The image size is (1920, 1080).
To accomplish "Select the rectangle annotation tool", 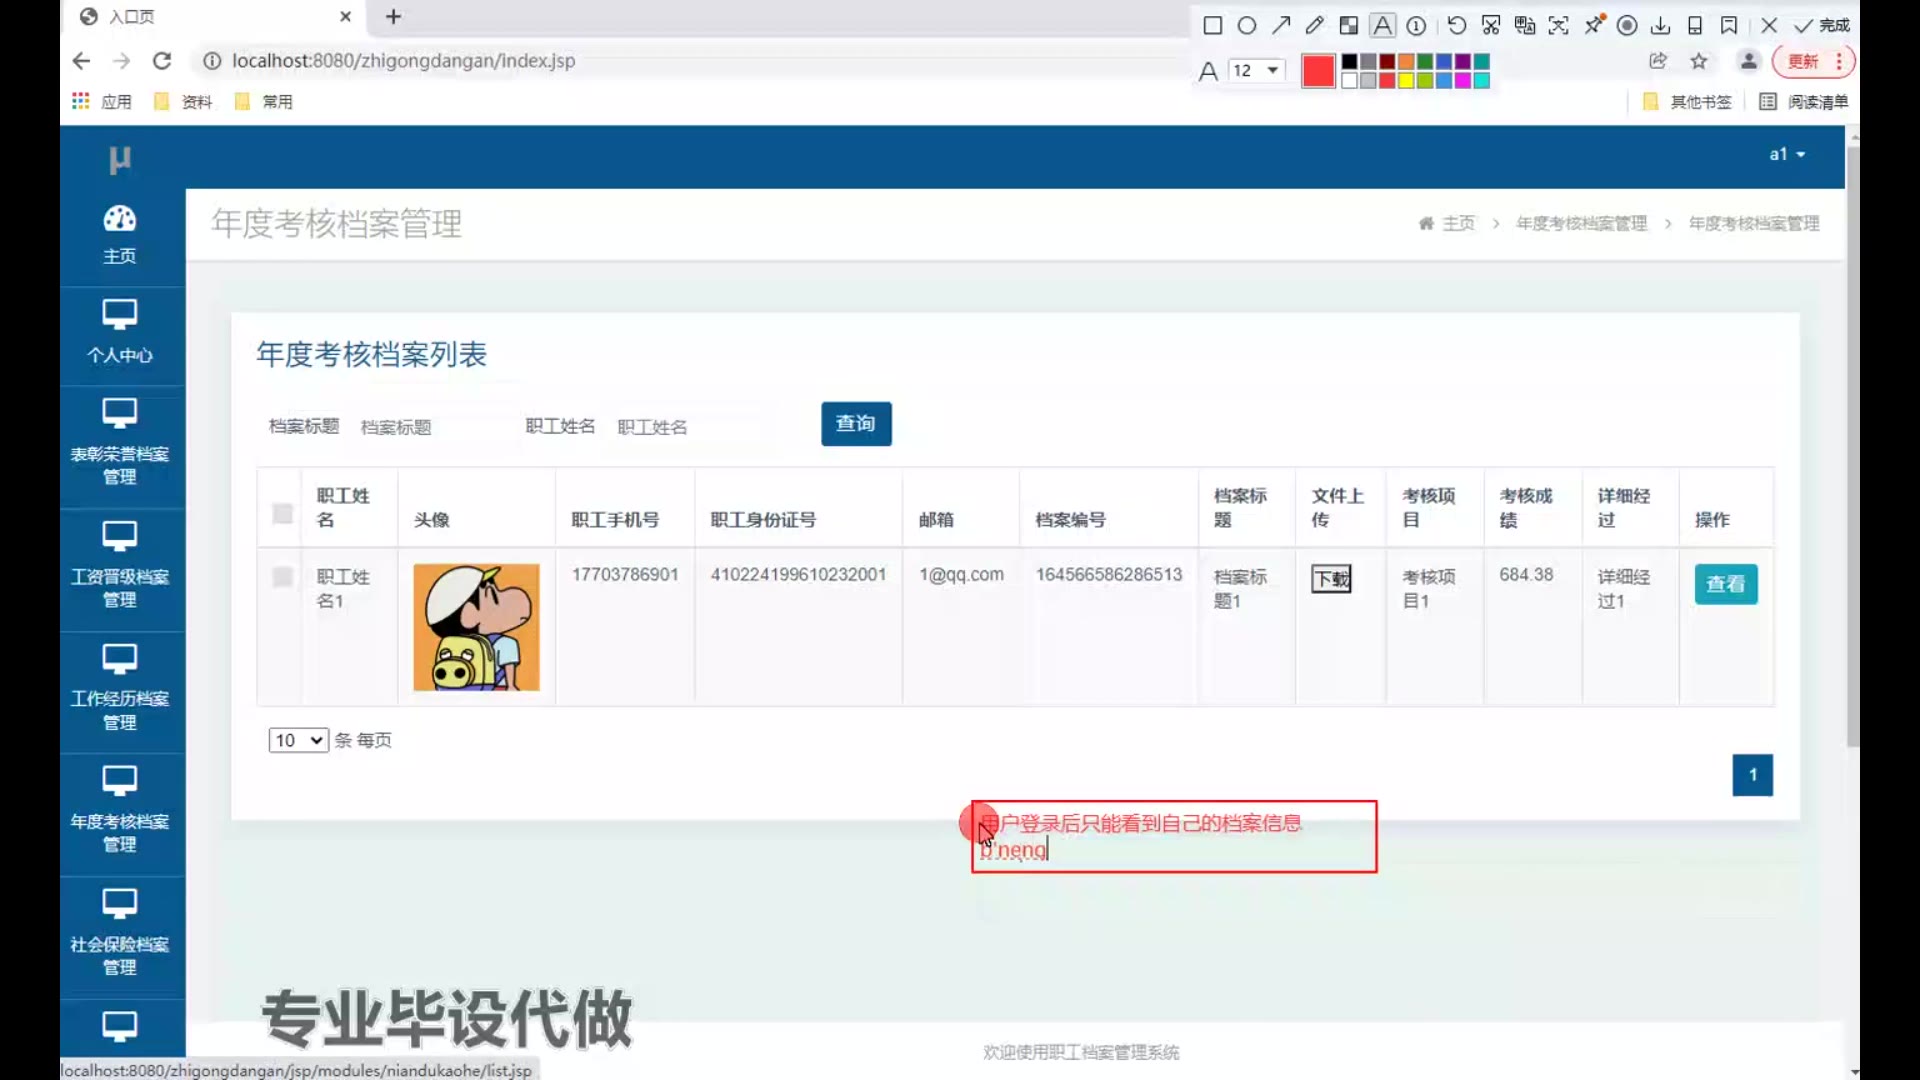I will click(x=1212, y=25).
